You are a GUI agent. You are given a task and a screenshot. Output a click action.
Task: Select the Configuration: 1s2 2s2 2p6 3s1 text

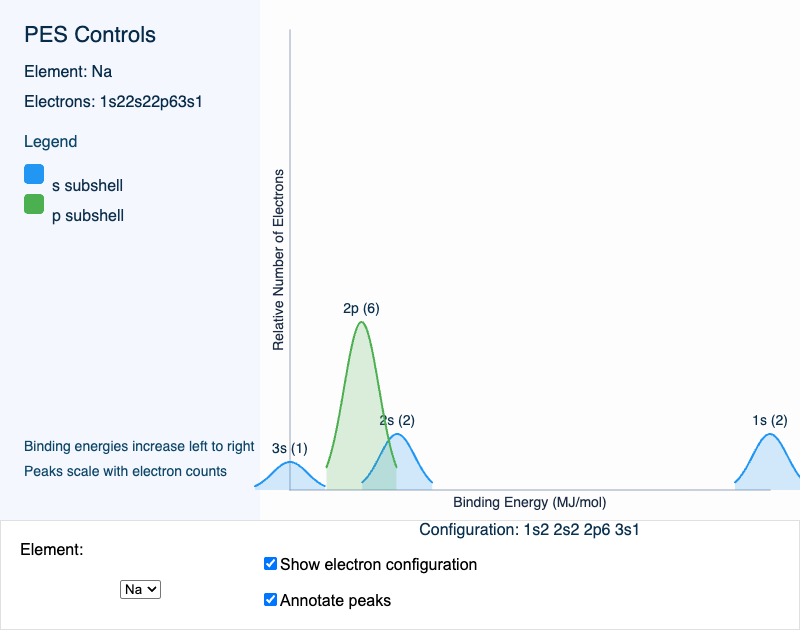click(x=529, y=529)
